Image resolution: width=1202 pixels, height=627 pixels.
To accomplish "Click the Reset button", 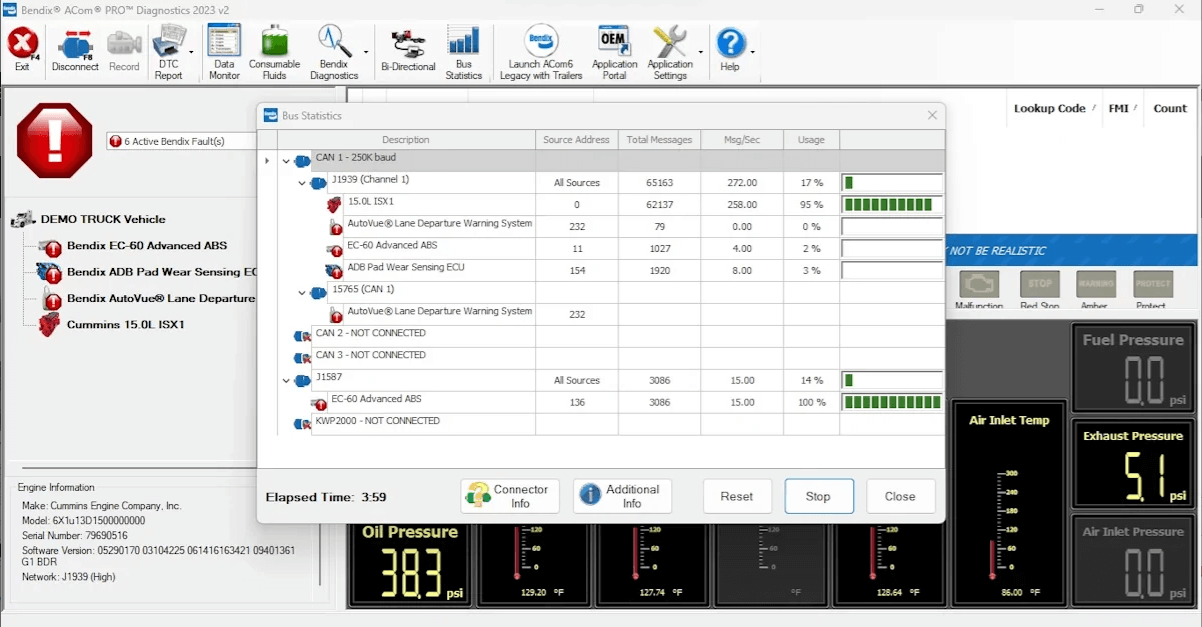I will click(737, 497).
